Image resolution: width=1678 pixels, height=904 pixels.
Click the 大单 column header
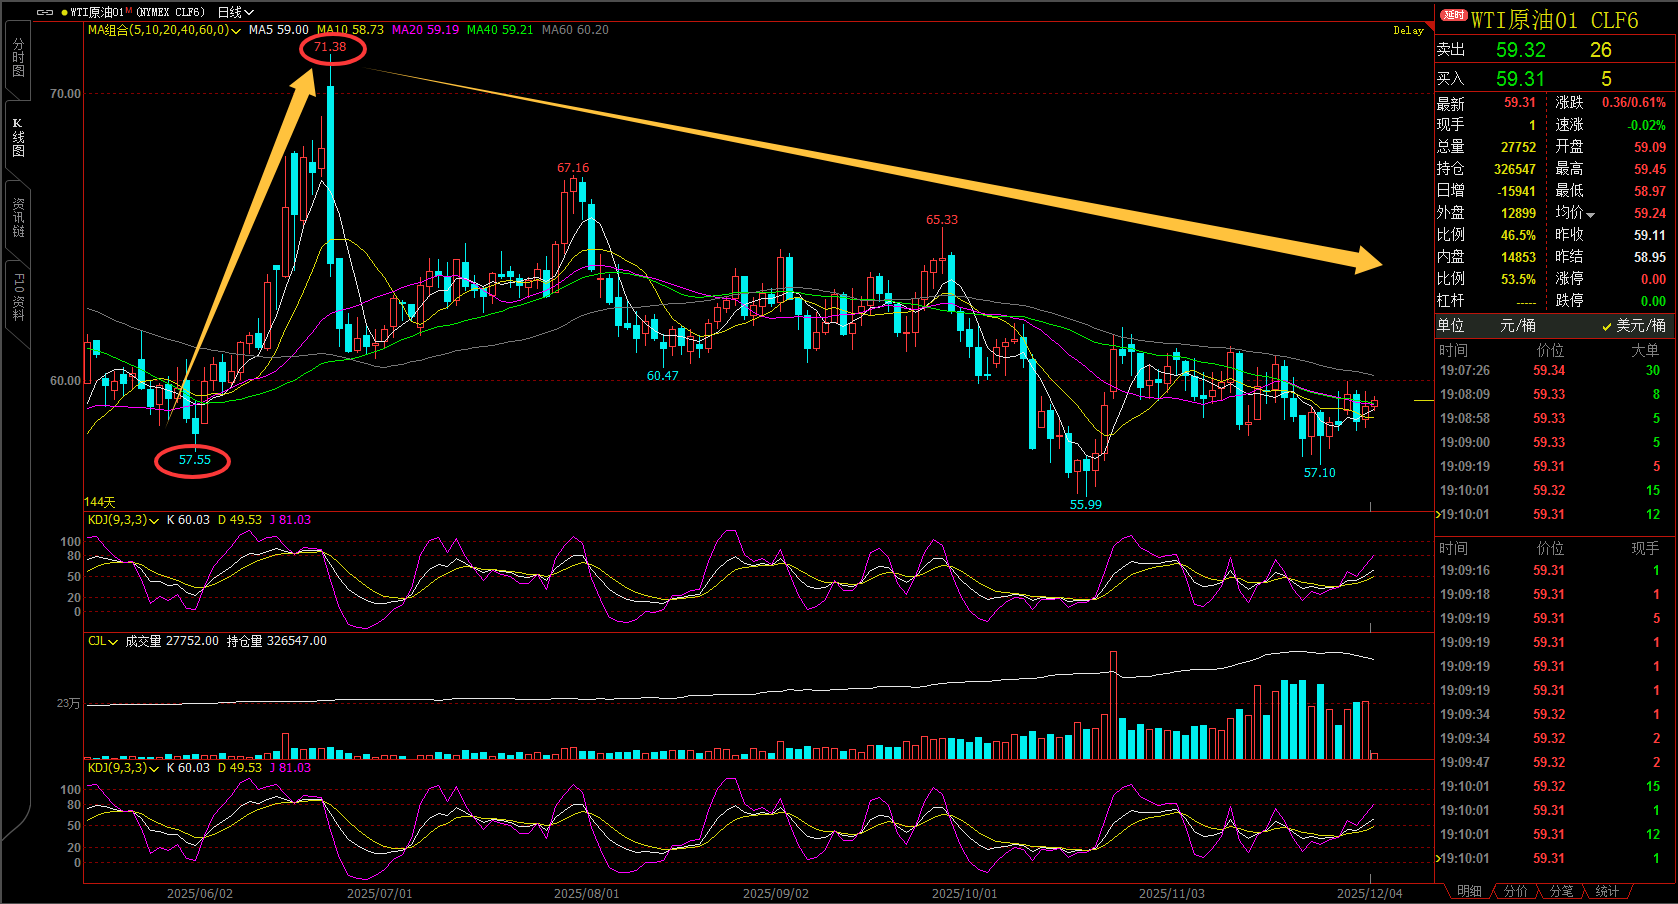[1644, 350]
